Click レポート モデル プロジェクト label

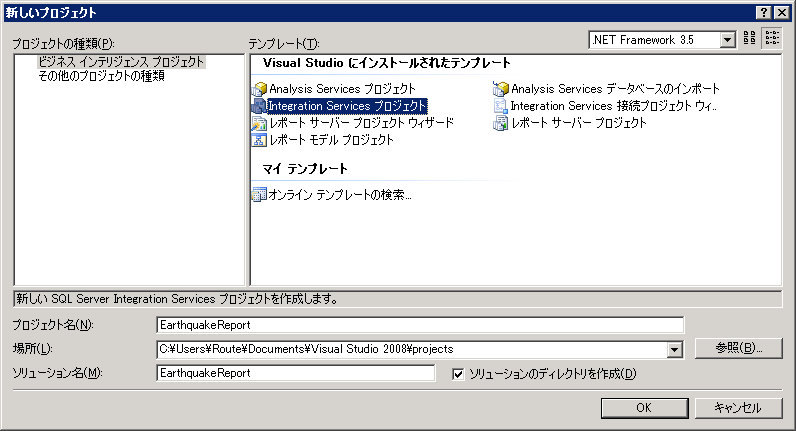click(x=331, y=140)
